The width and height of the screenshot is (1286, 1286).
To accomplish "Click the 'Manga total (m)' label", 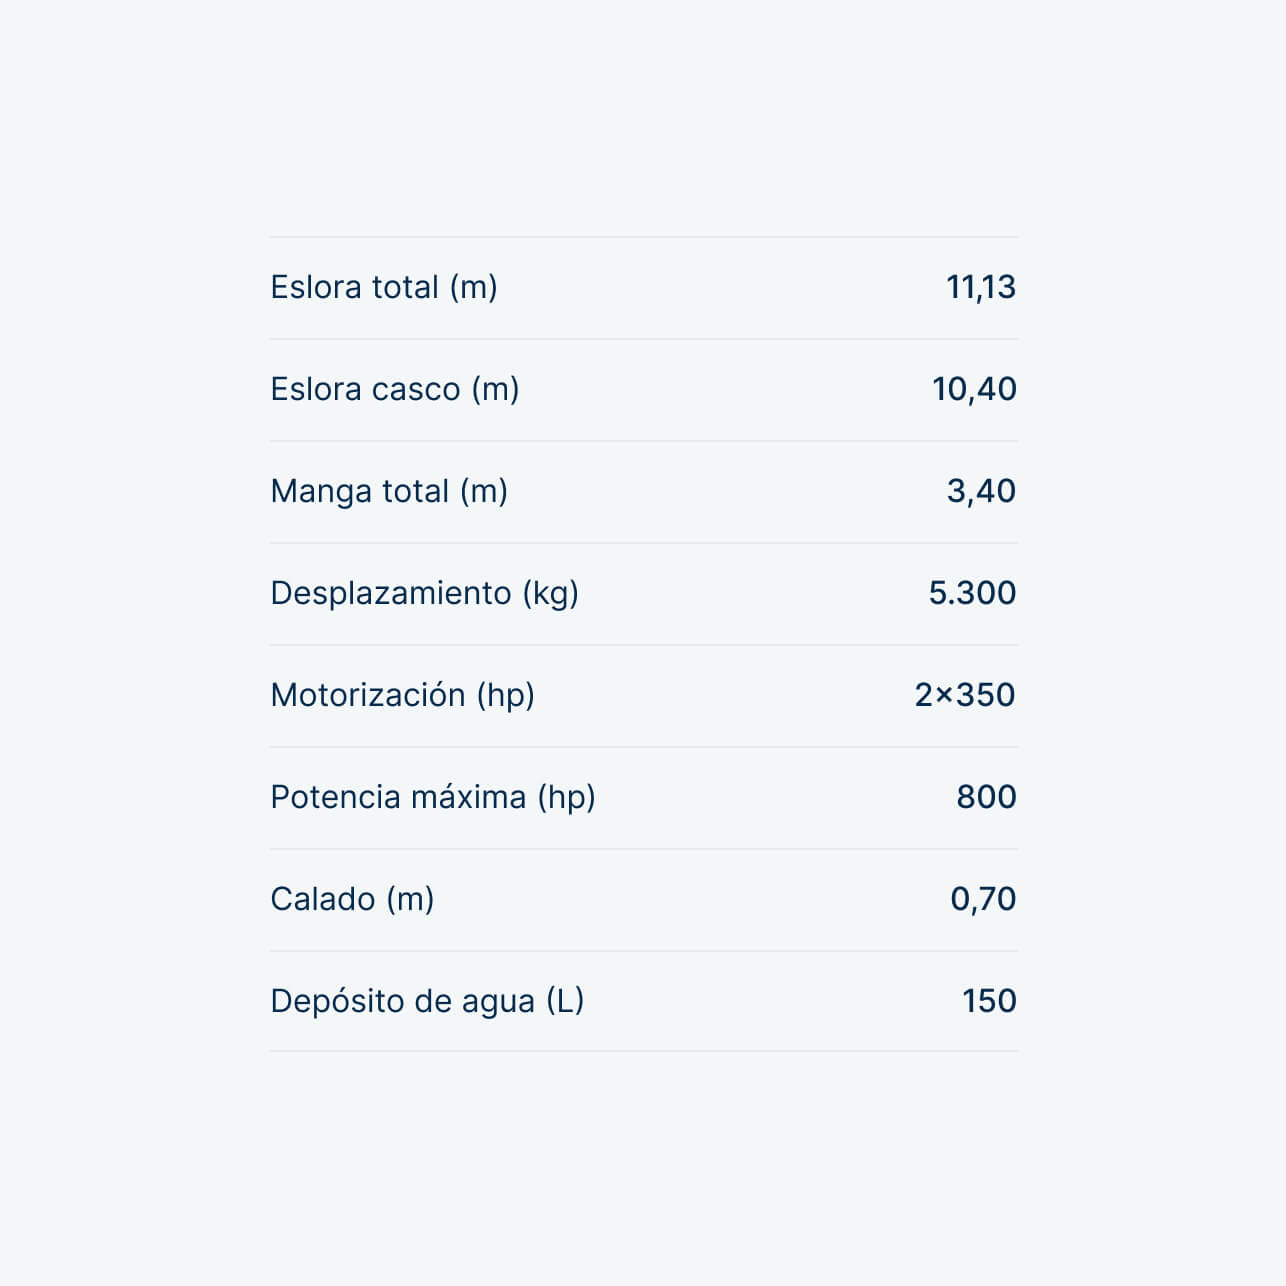I will [x=389, y=492].
